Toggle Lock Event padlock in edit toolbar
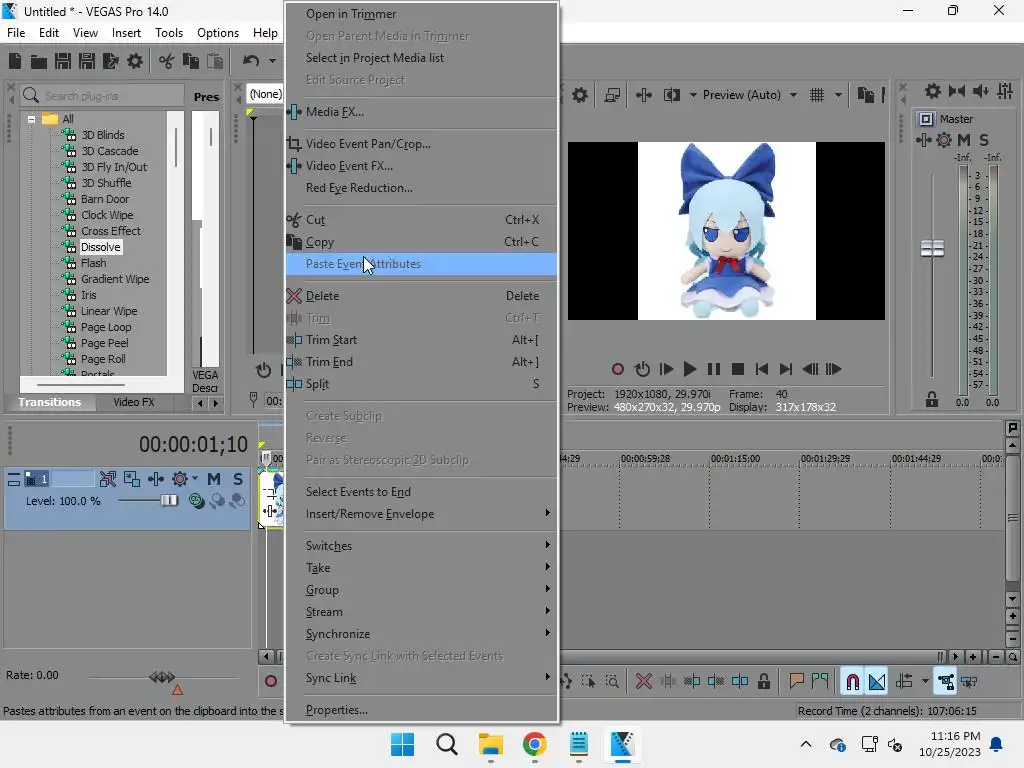Viewport: 1024px width, 768px height. click(x=764, y=682)
